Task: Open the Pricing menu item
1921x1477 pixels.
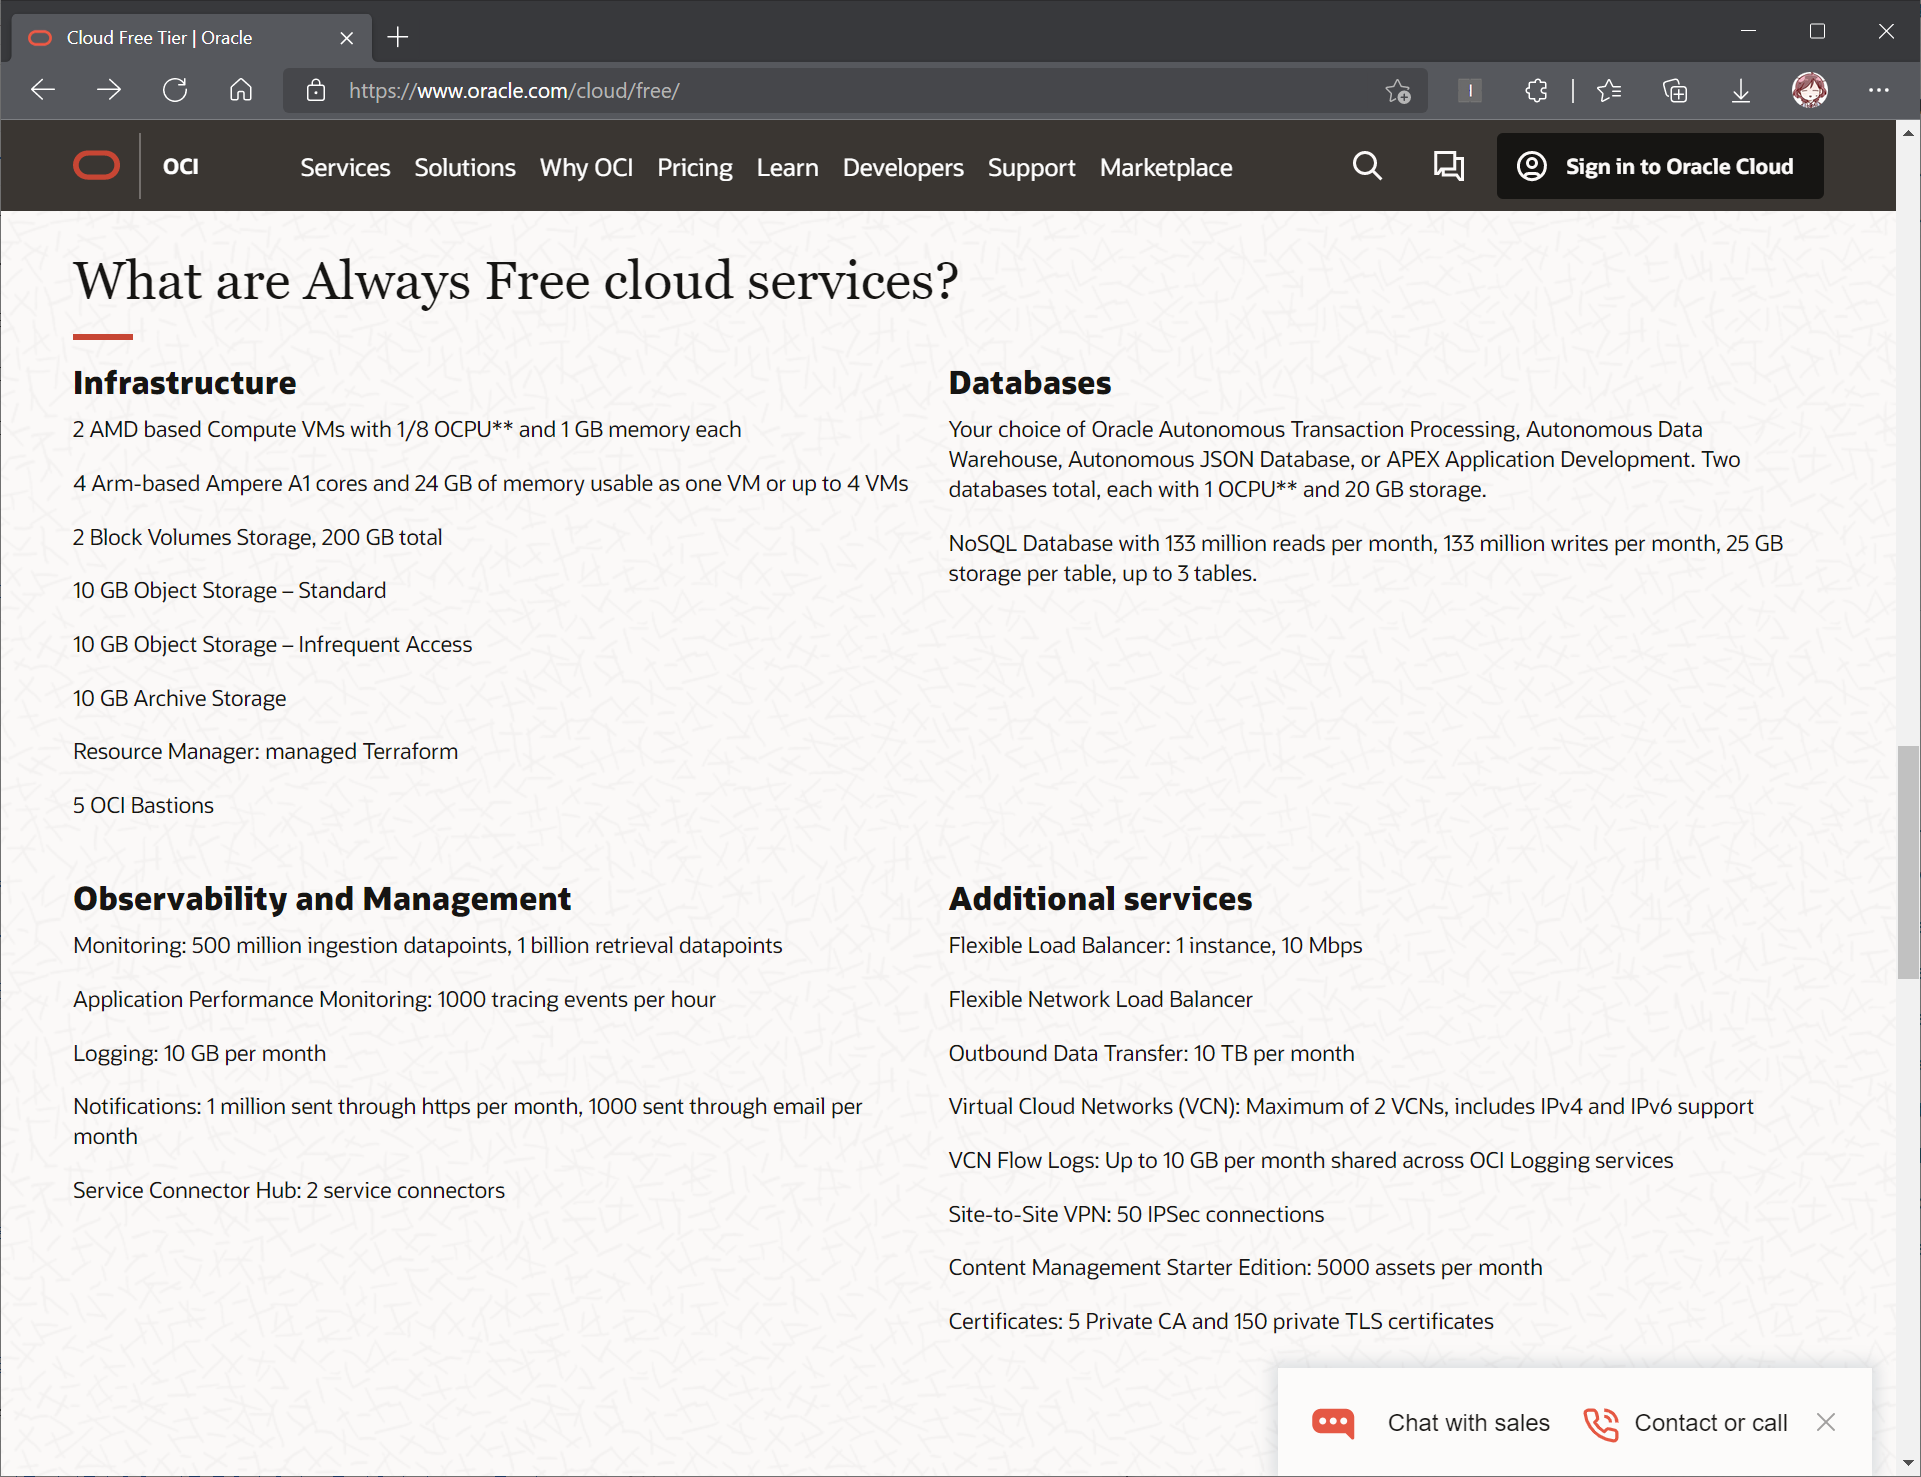Action: coord(694,167)
